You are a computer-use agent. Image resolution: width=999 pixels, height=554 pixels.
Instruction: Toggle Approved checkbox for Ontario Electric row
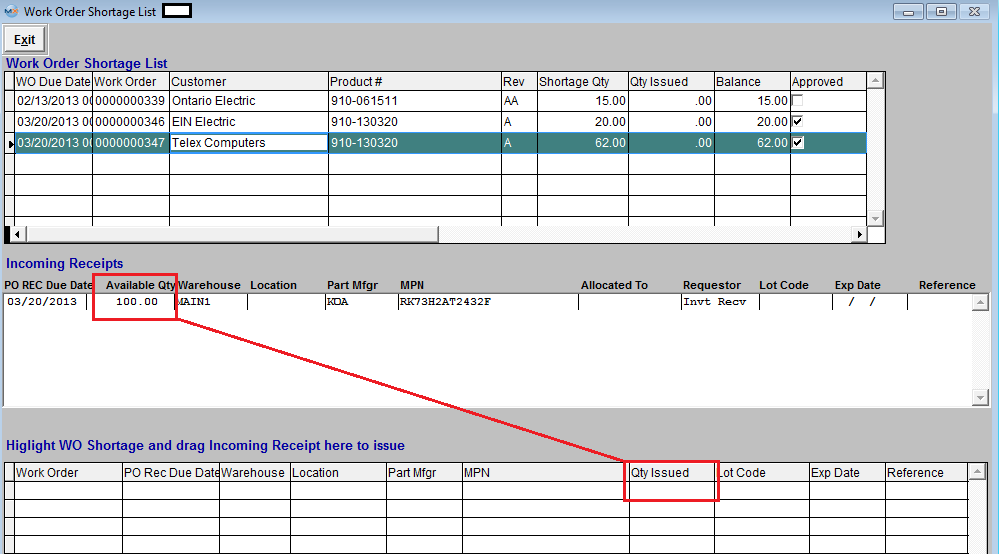797,100
